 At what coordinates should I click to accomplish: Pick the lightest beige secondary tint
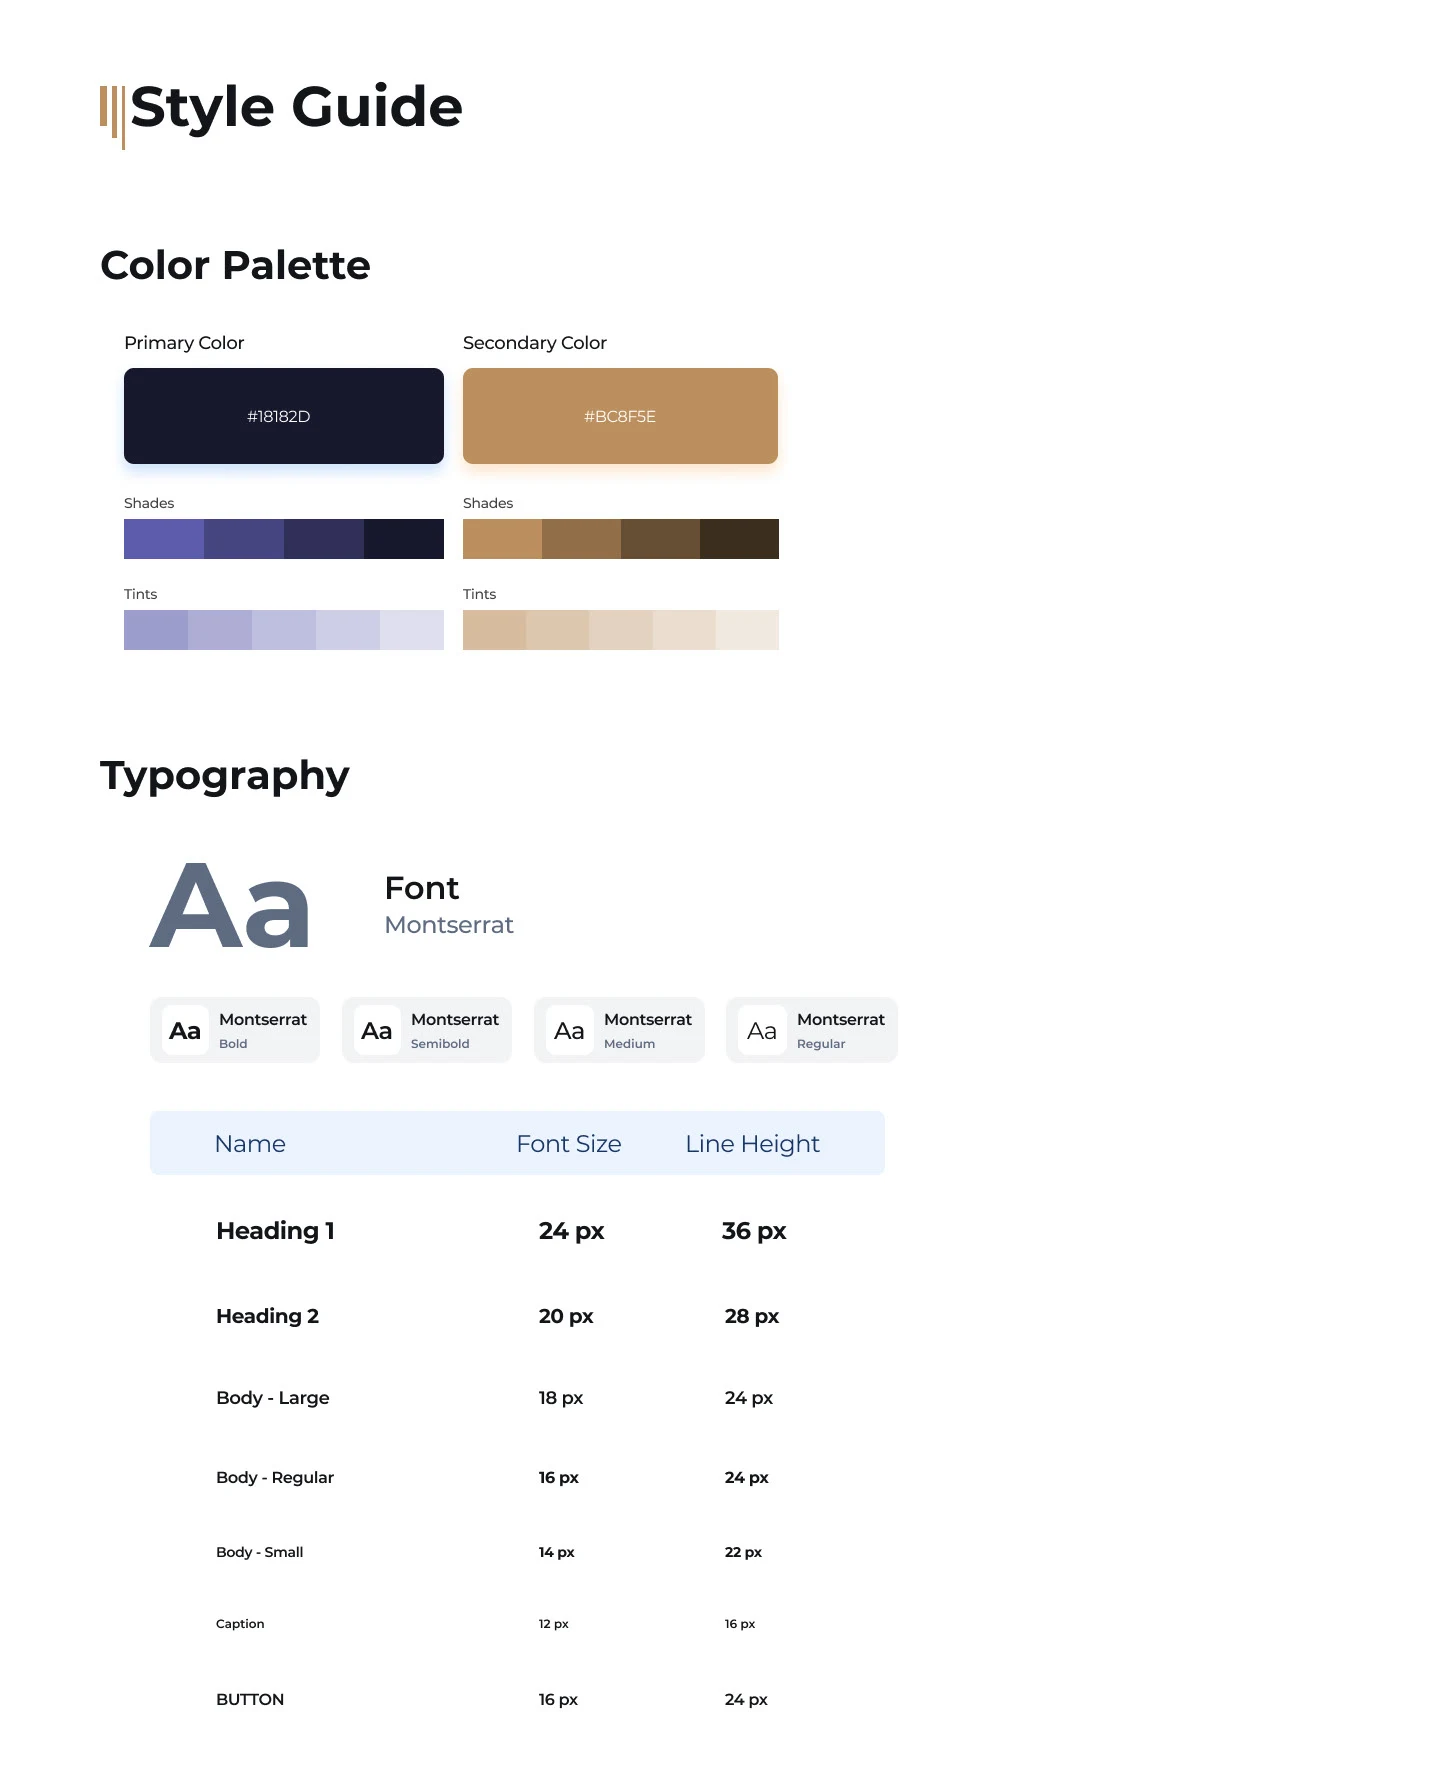tap(747, 630)
